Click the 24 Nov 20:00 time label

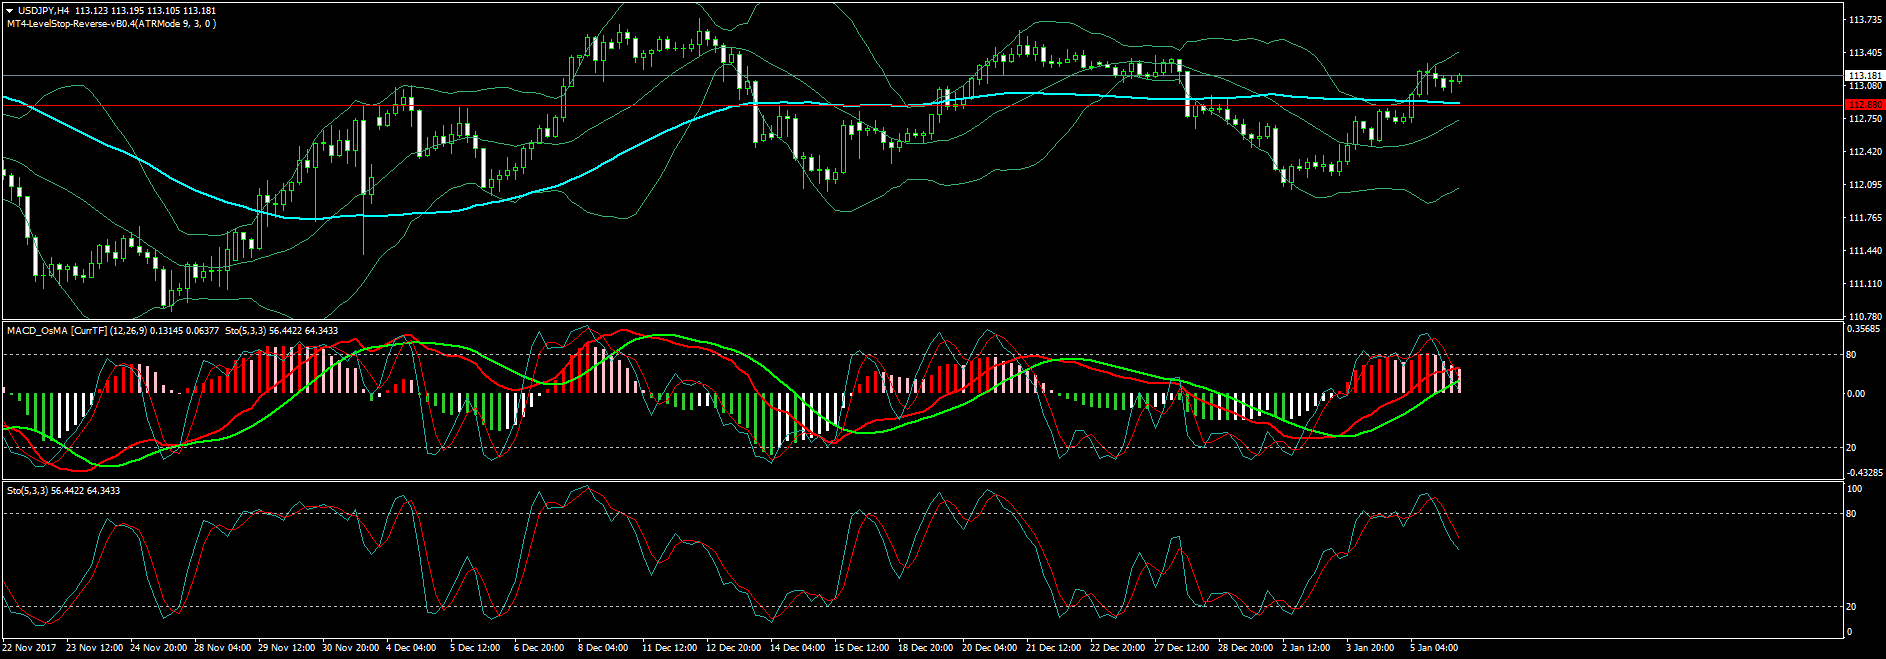(x=158, y=648)
